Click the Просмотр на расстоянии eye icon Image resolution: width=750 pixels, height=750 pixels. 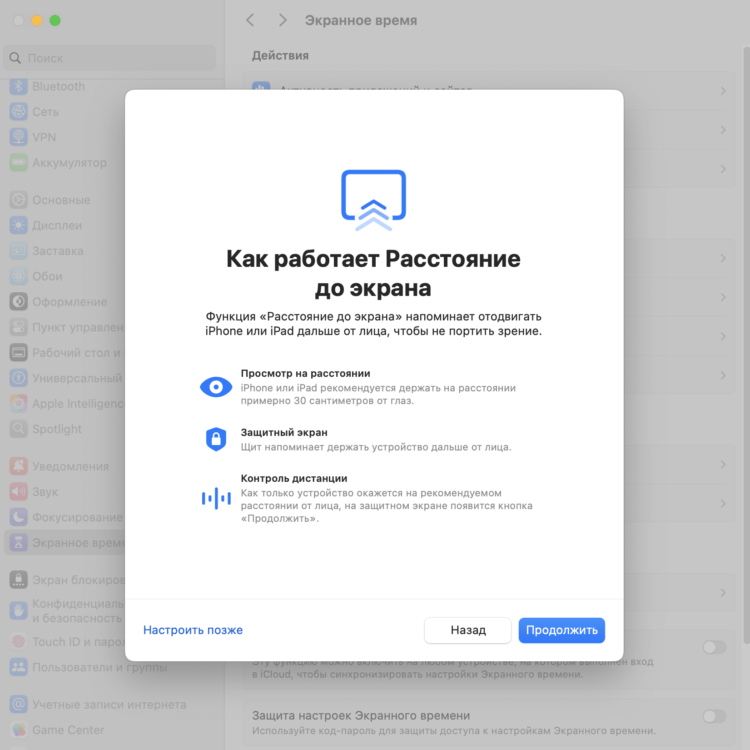click(216, 386)
